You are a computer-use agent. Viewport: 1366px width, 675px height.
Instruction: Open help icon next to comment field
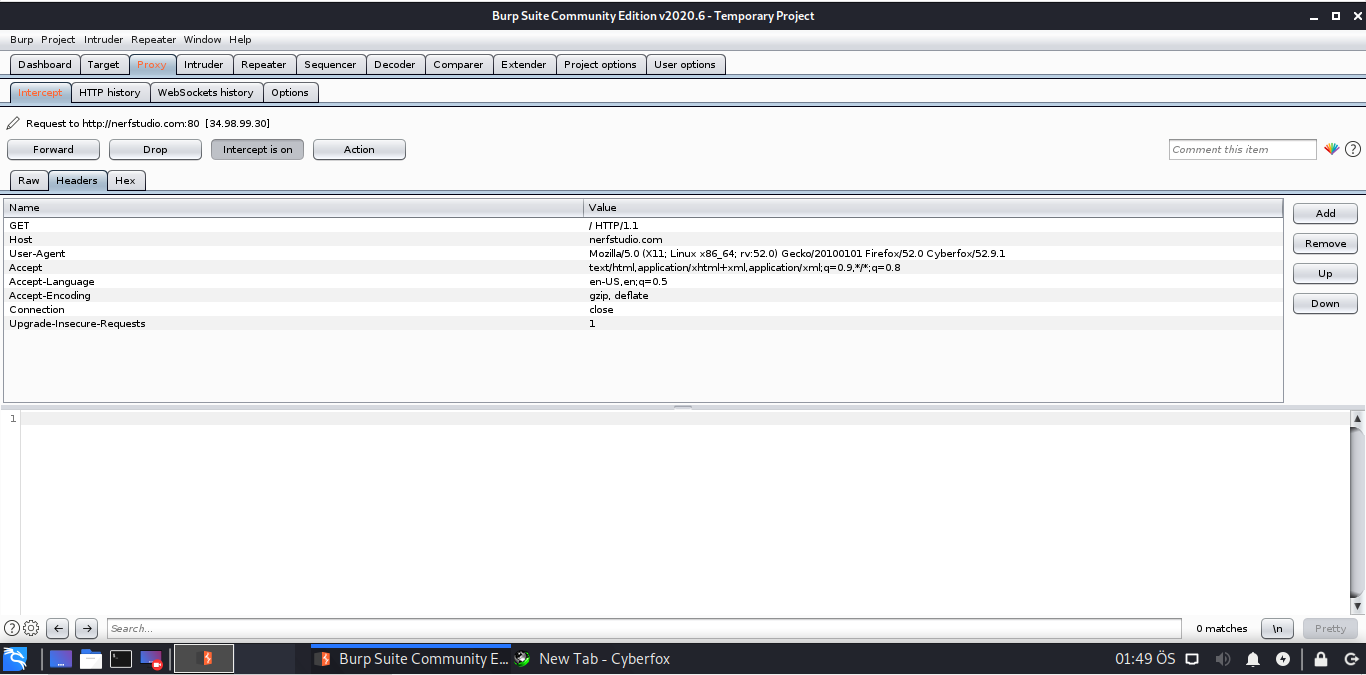tap(1353, 149)
